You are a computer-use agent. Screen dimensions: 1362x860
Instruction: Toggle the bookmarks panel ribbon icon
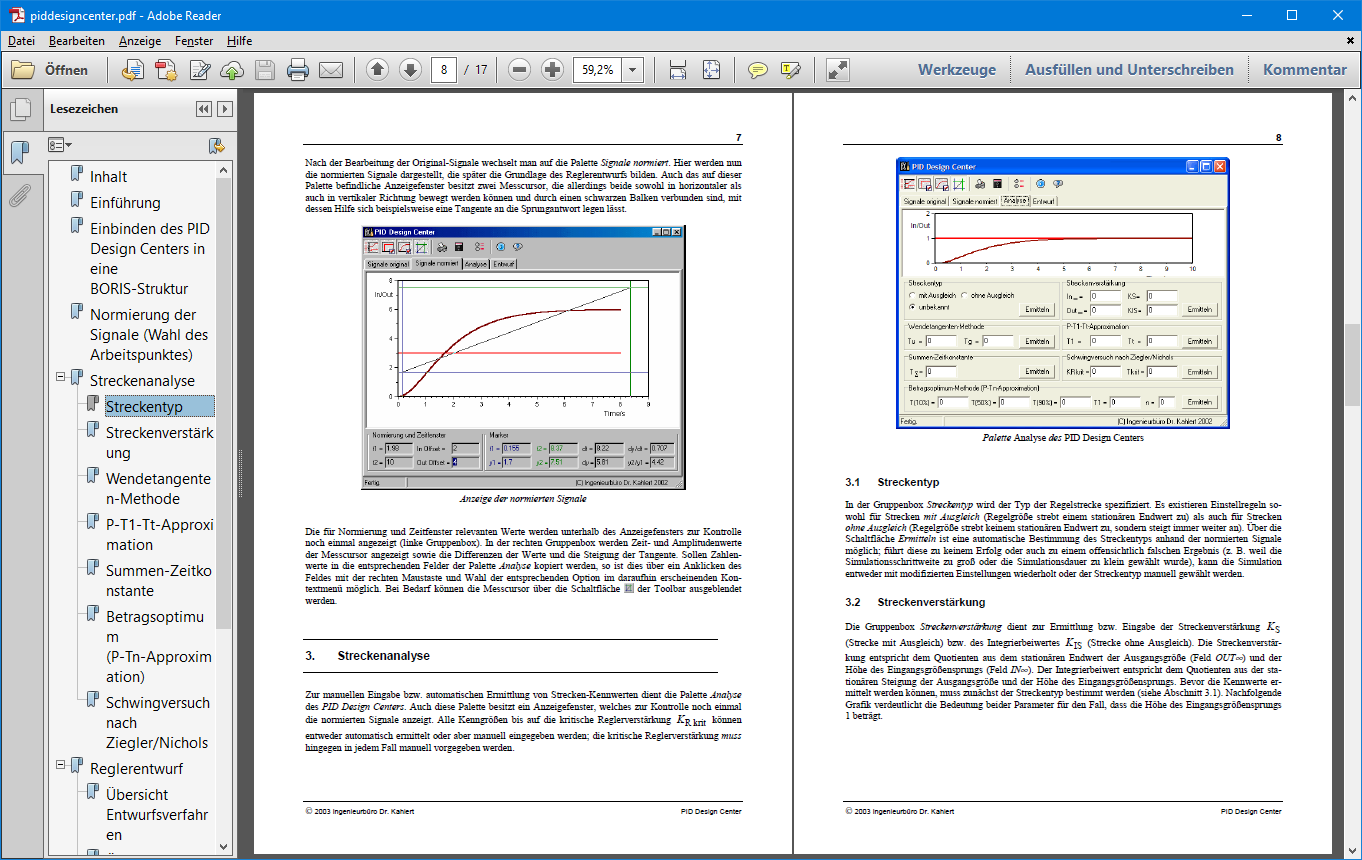tap(19, 153)
